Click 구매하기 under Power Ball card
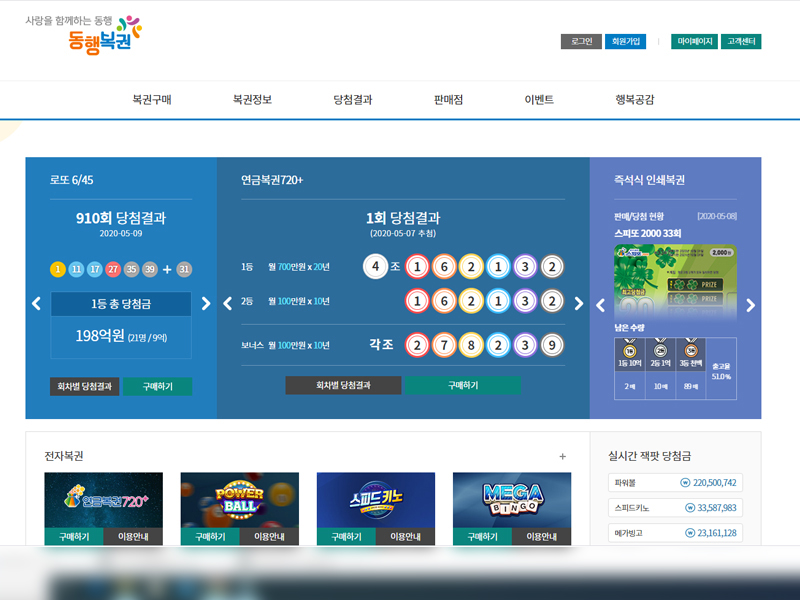The image size is (800, 600). click(x=210, y=536)
